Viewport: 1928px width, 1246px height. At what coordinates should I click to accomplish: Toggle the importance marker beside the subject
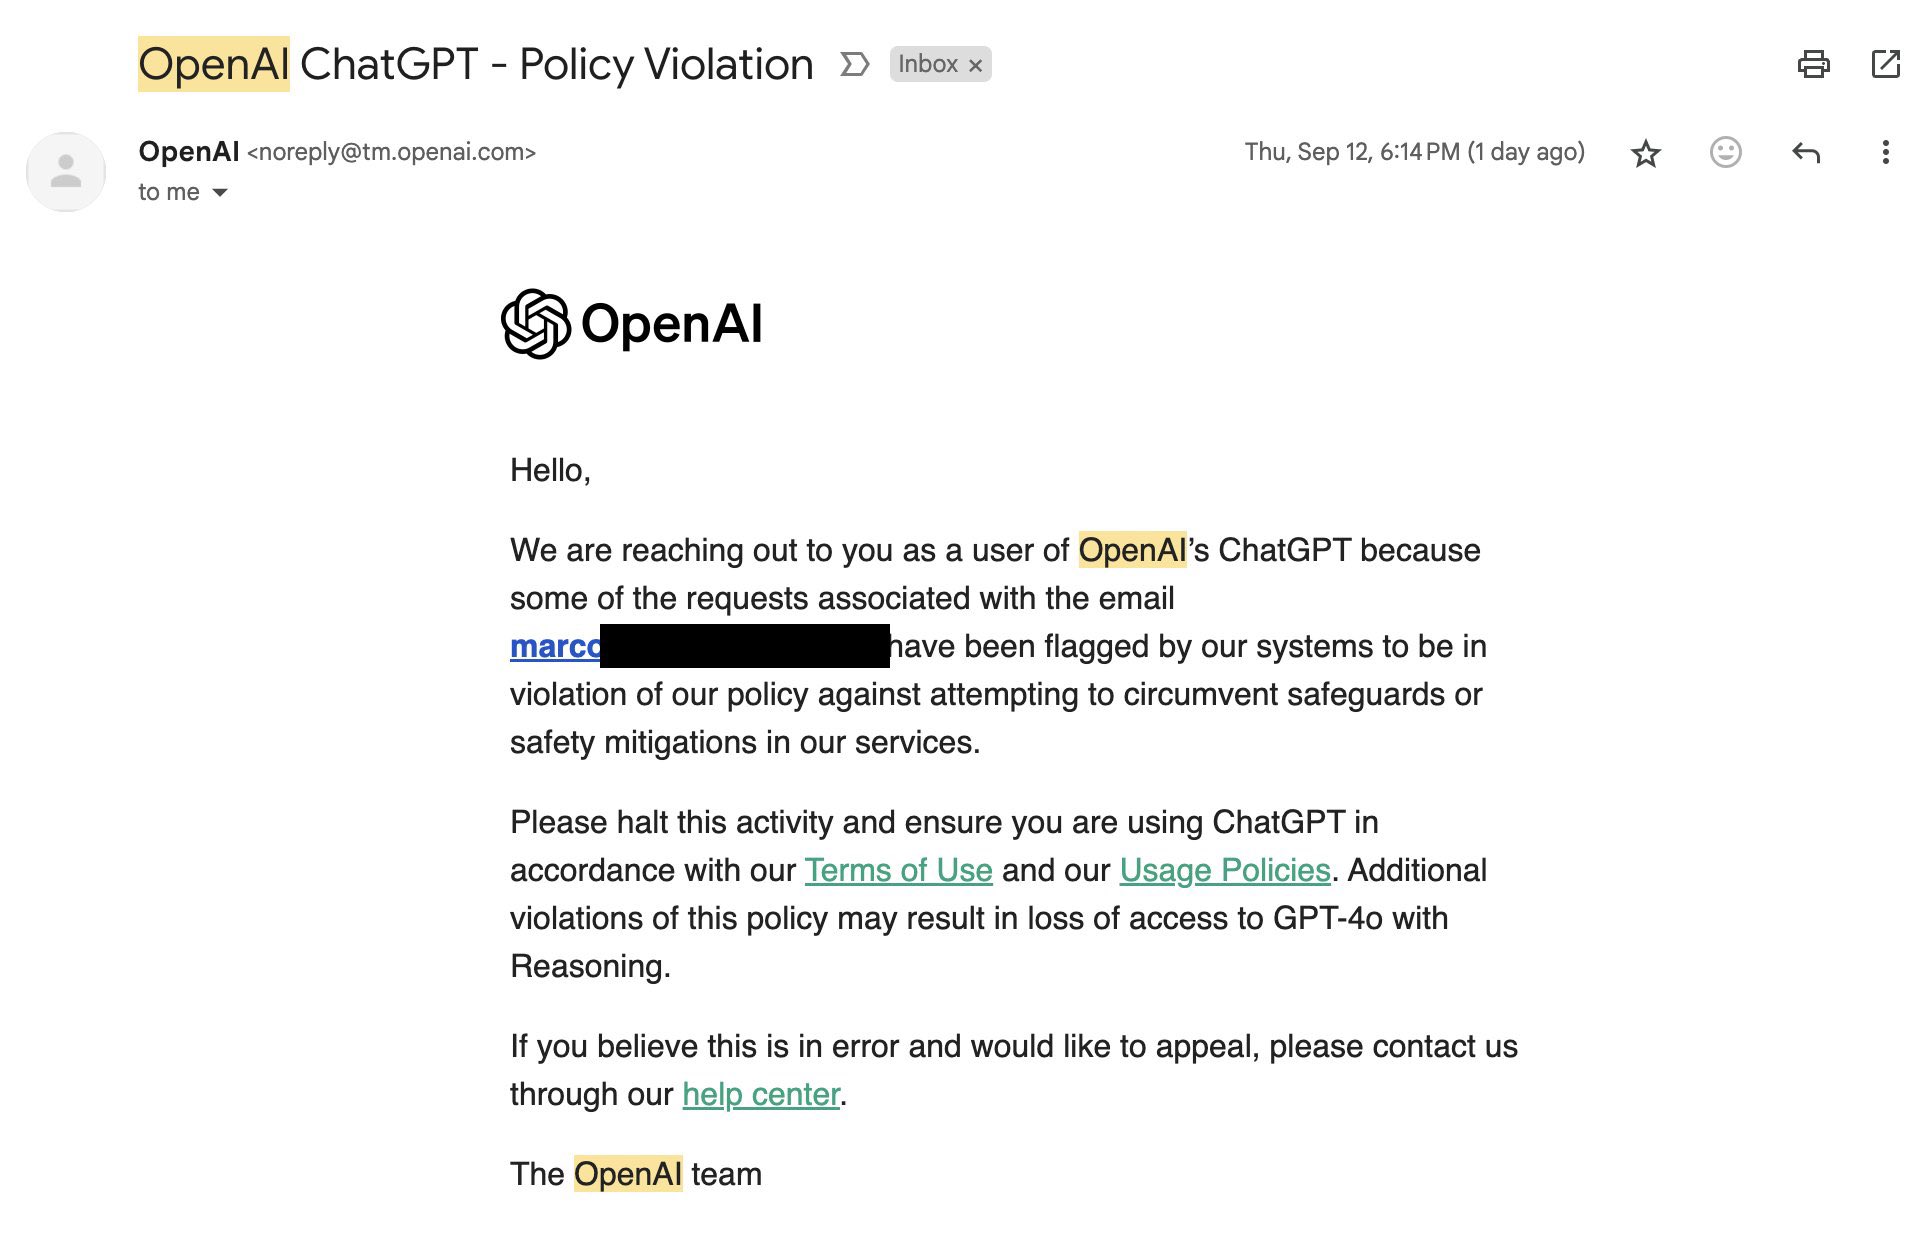pos(854,64)
